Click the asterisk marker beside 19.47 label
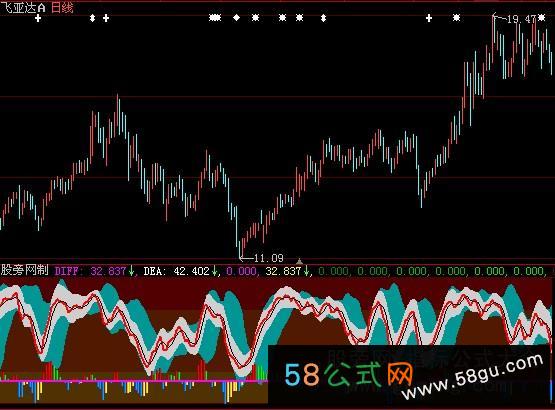The height and width of the screenshot is (410, 555). pos(542,17)
